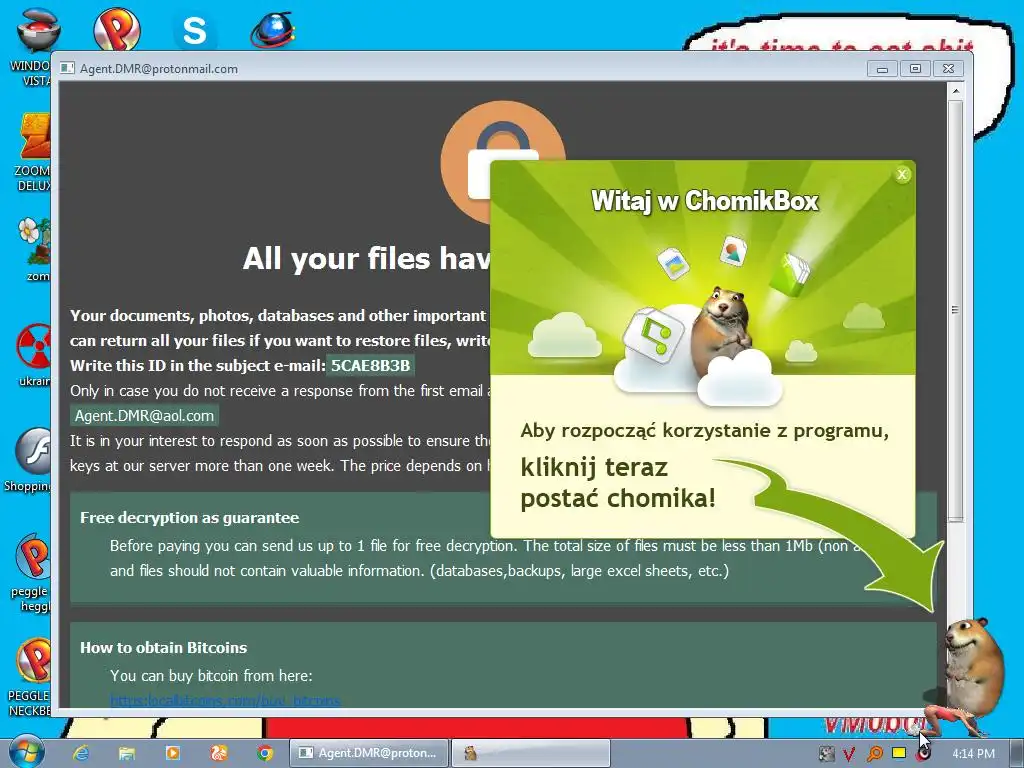The width and height of the screenshot is (1024, 768).
Task: Click the 'All your files hav' headline
Action: coord(366,259)
